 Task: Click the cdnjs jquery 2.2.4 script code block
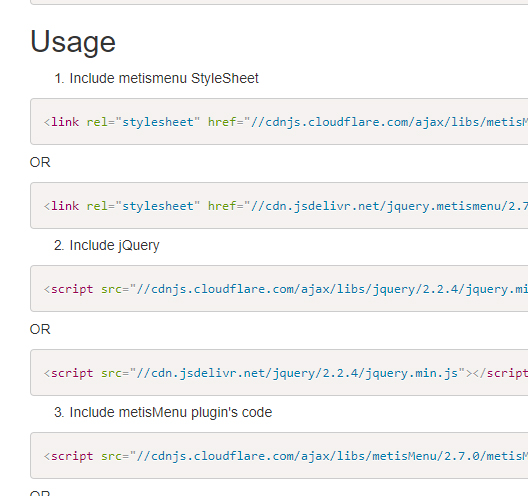click(x=279, y=289)
